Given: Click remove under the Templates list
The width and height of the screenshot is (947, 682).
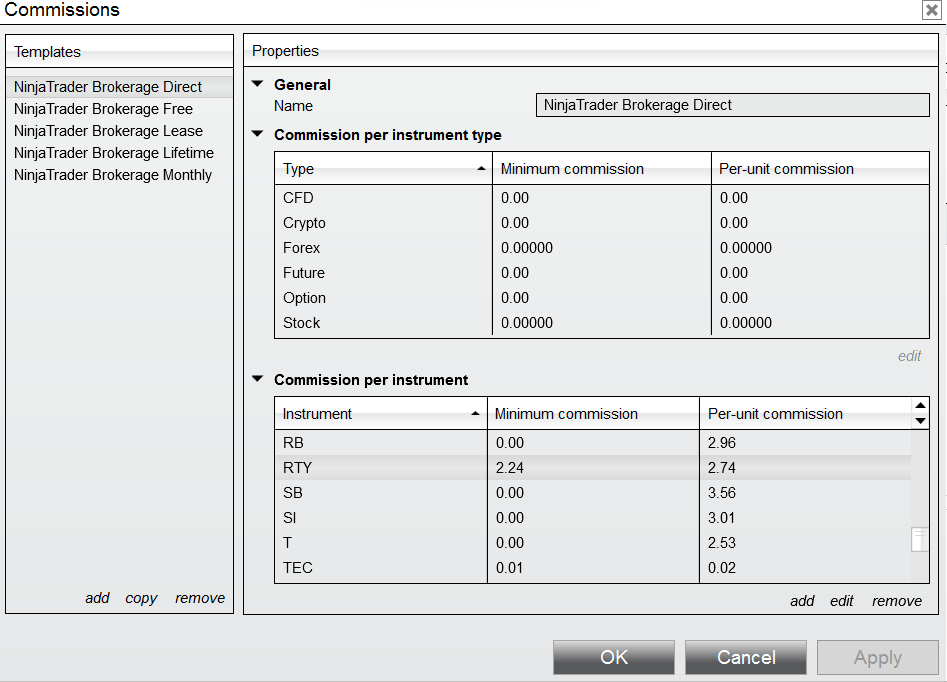Looking at the screenshot, I should [199, 597].
